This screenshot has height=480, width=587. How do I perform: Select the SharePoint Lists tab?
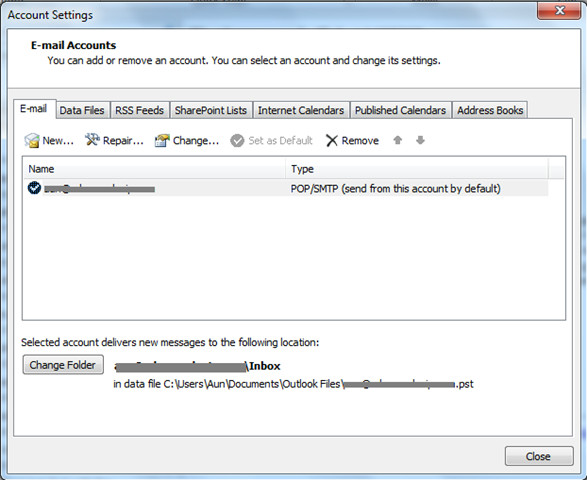click(x=211, y=110)
